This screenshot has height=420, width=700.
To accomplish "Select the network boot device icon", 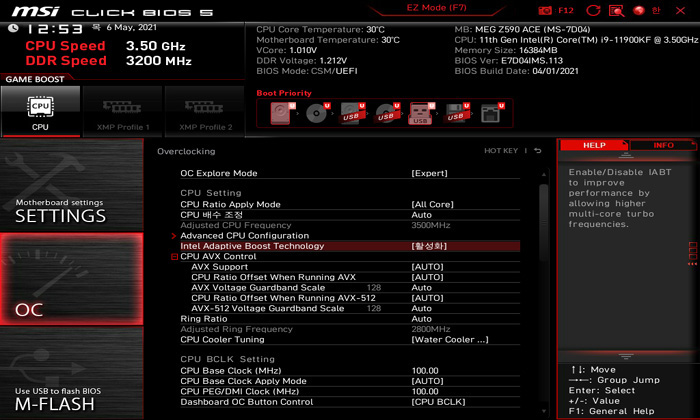I will (x=490, y=113).
